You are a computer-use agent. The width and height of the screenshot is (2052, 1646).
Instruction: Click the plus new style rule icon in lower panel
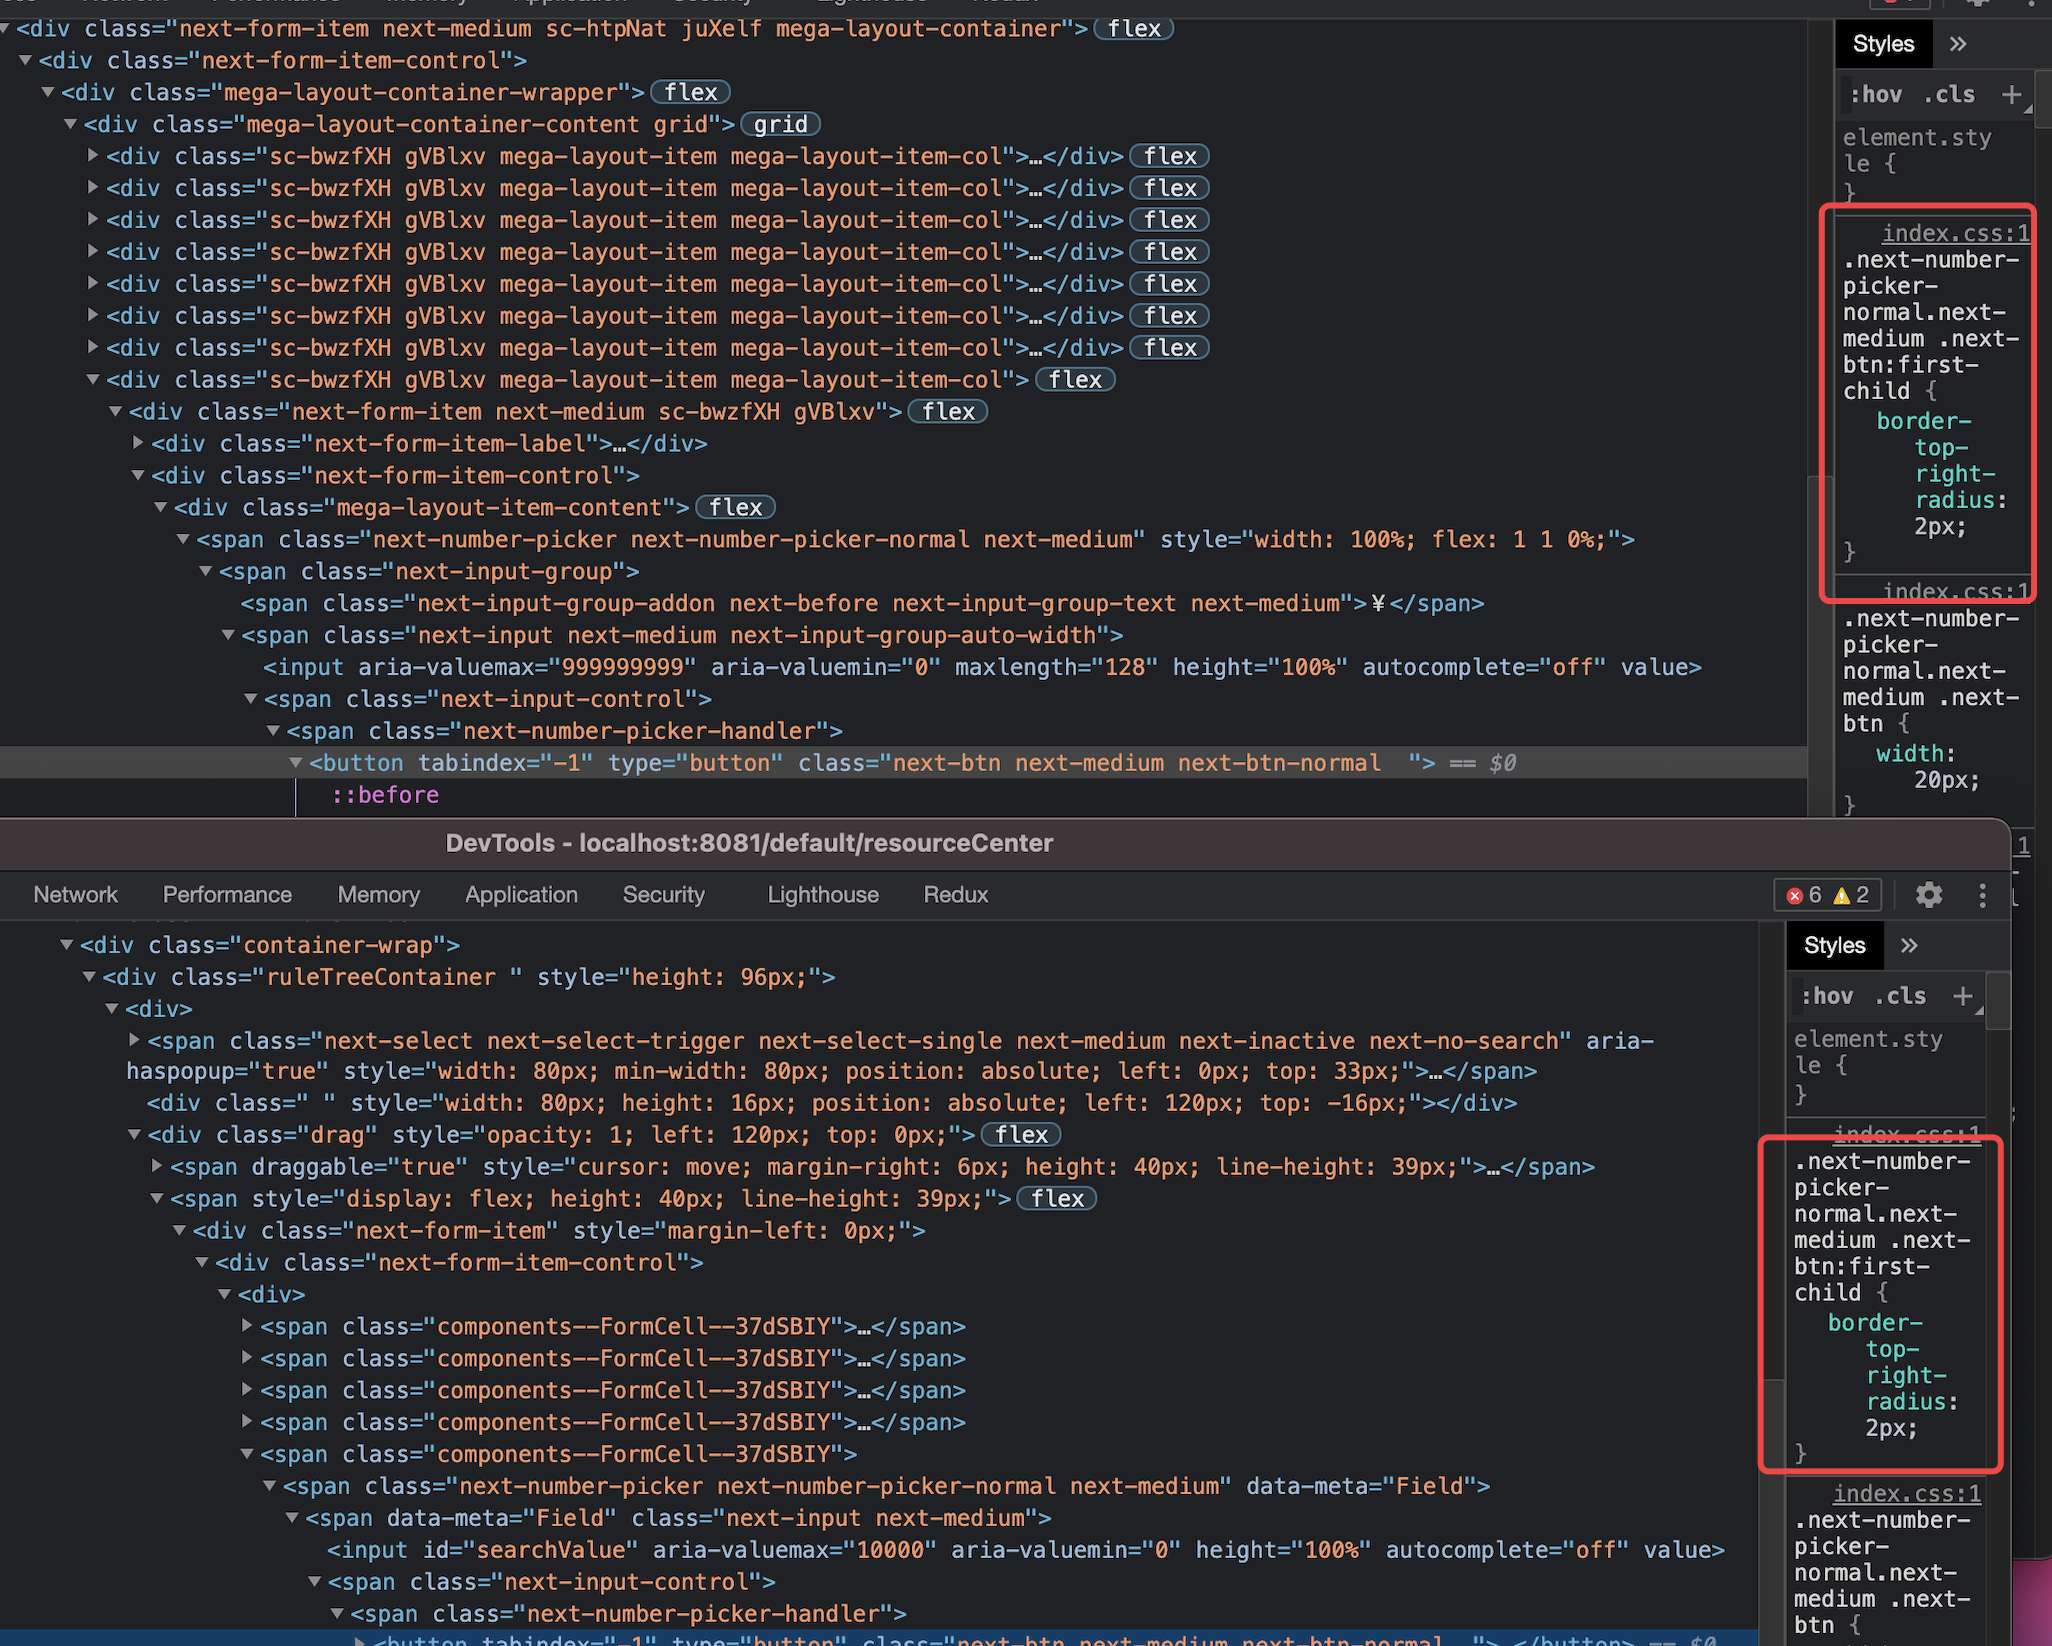point(1963,996)
